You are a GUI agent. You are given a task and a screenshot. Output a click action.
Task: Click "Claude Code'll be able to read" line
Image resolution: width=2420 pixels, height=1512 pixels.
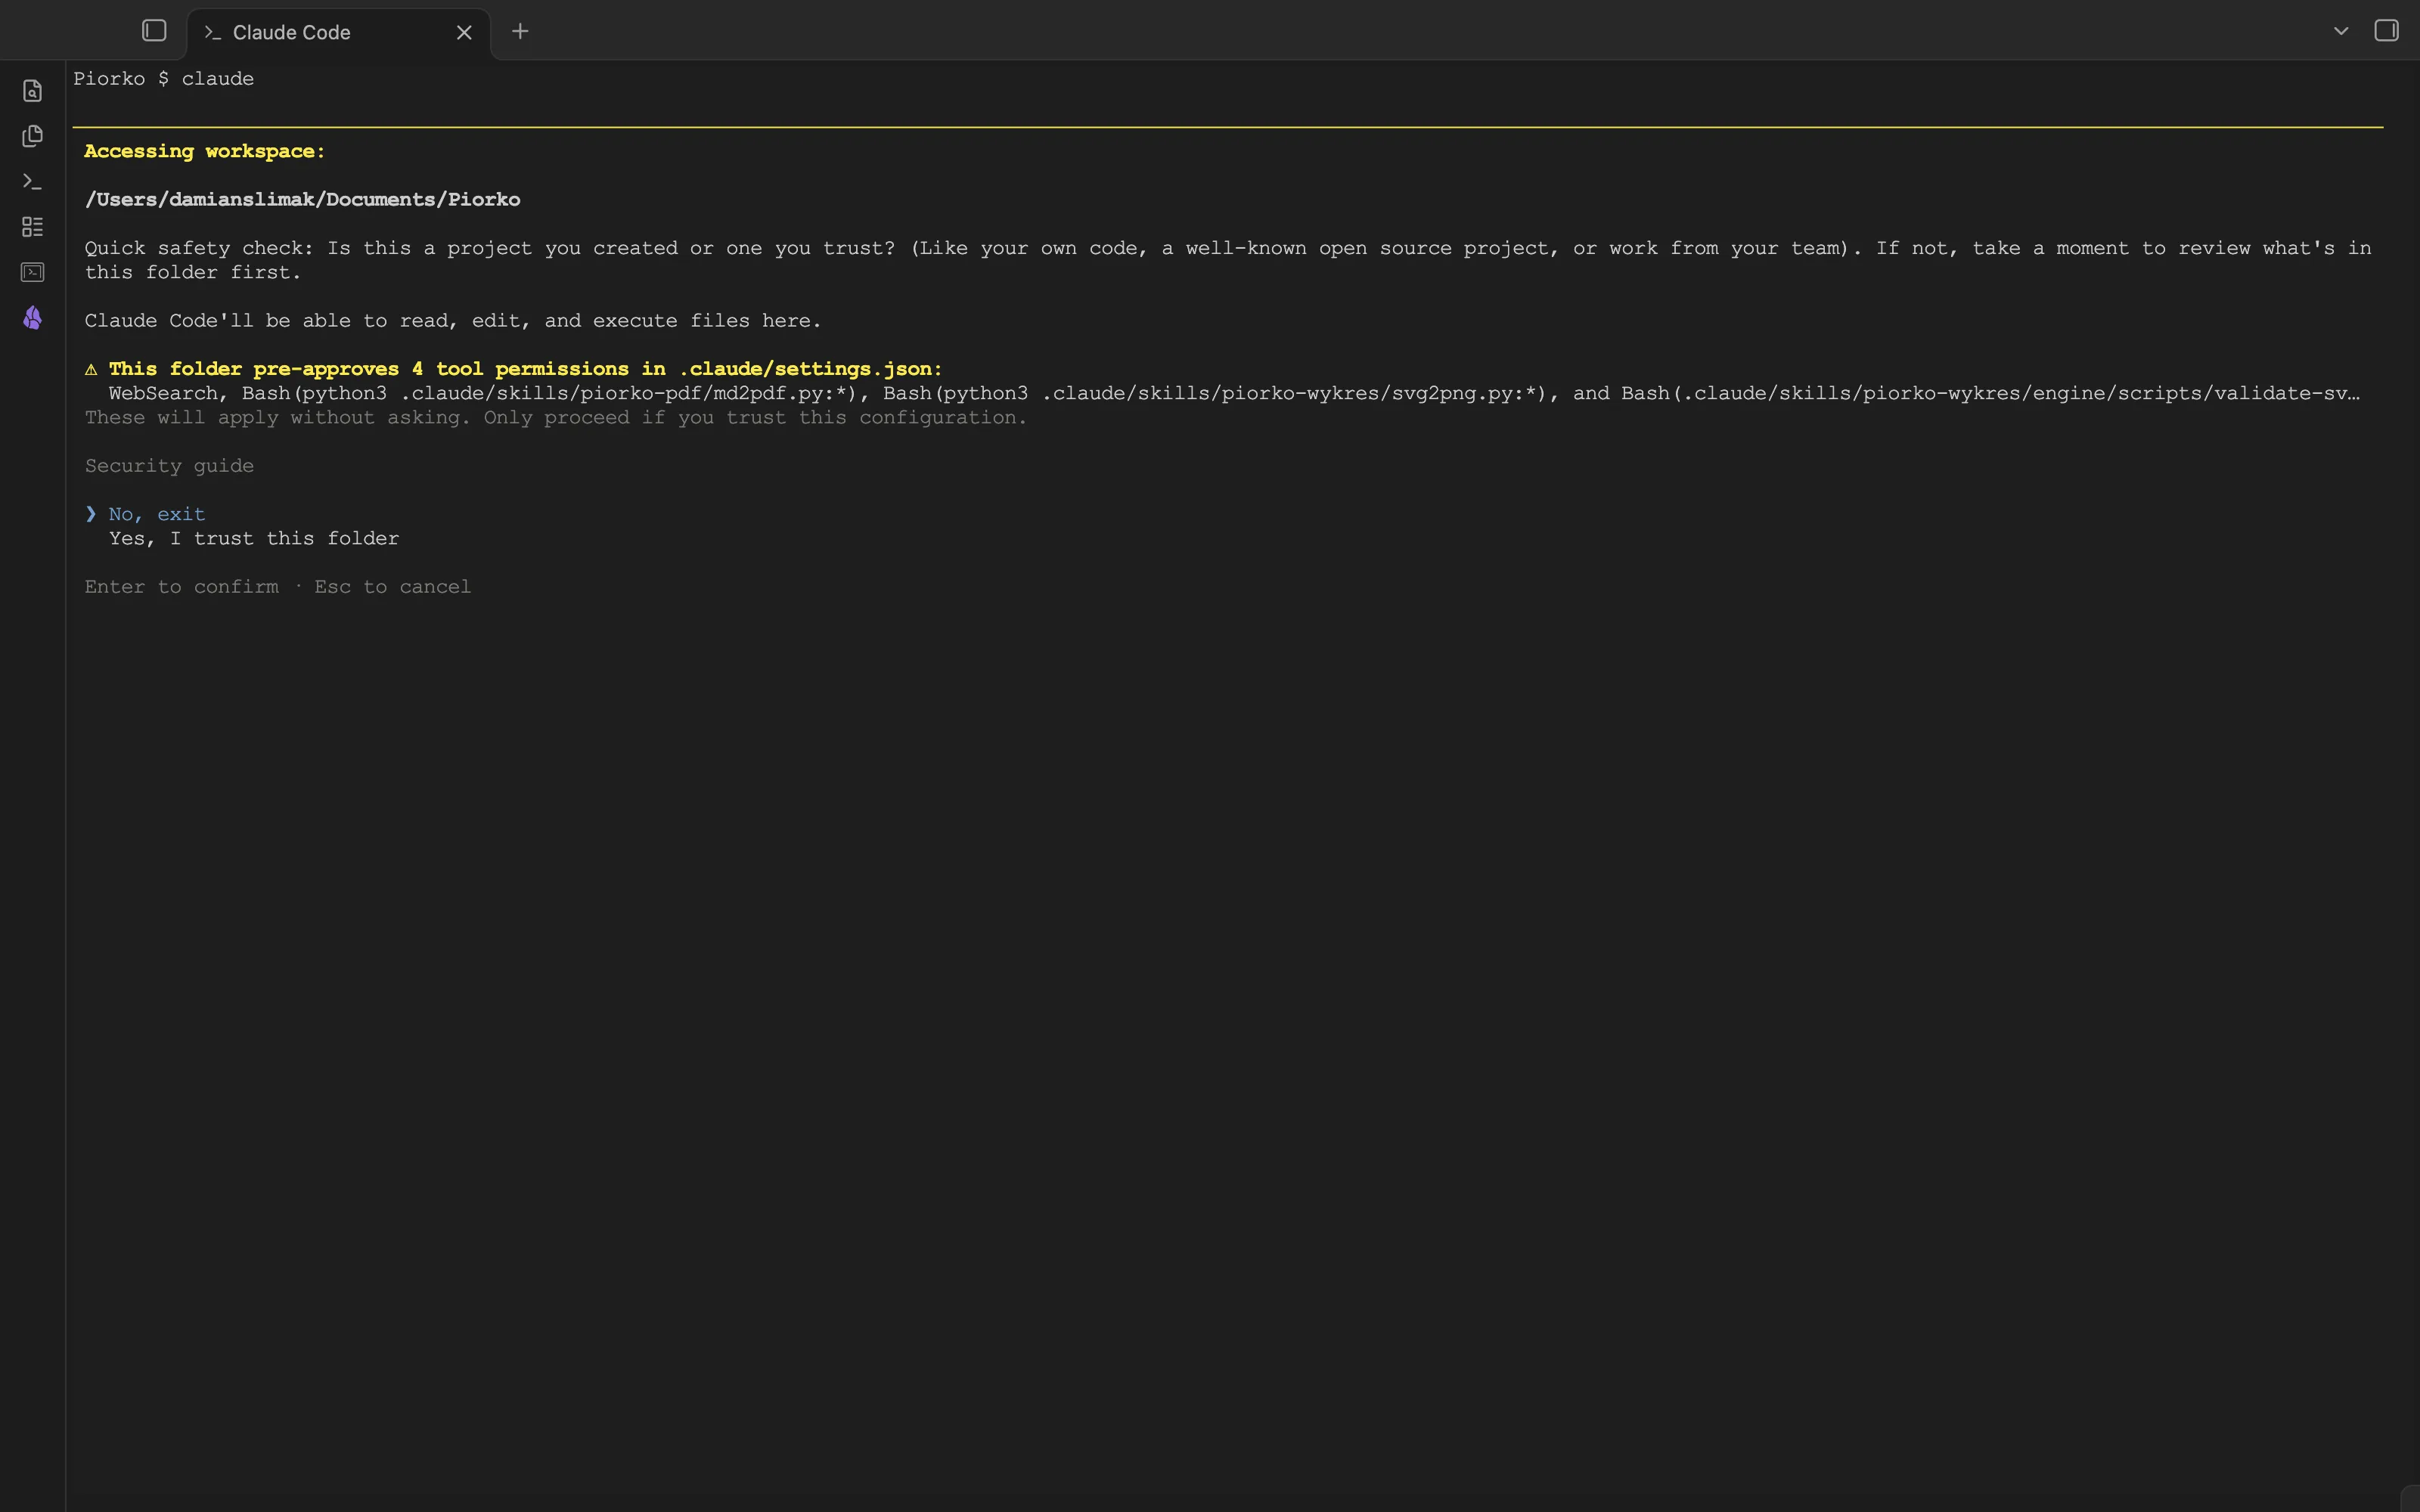tap(453, 321)
